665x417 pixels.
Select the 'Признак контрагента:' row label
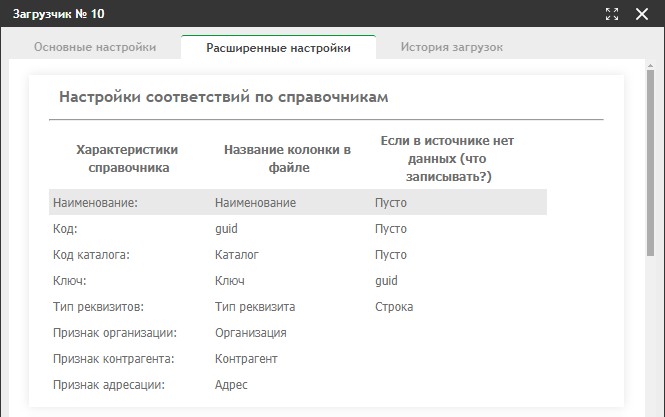point(114,359)
